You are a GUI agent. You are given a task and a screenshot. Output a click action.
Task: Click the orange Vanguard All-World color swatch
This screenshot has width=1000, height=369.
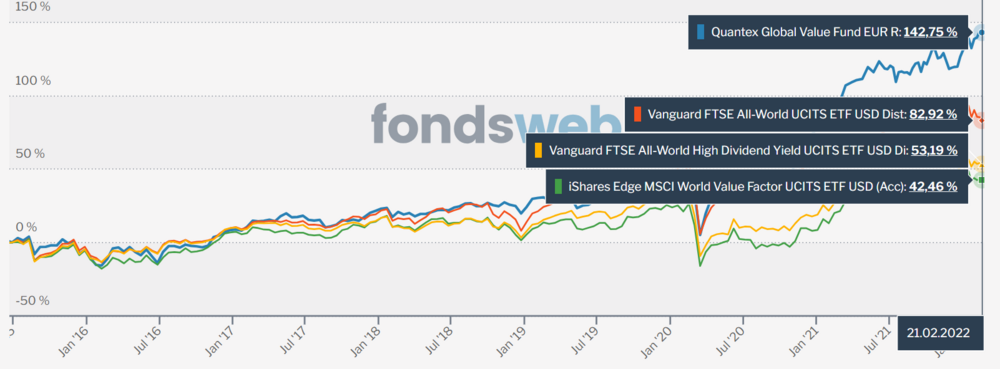(636, 114)
